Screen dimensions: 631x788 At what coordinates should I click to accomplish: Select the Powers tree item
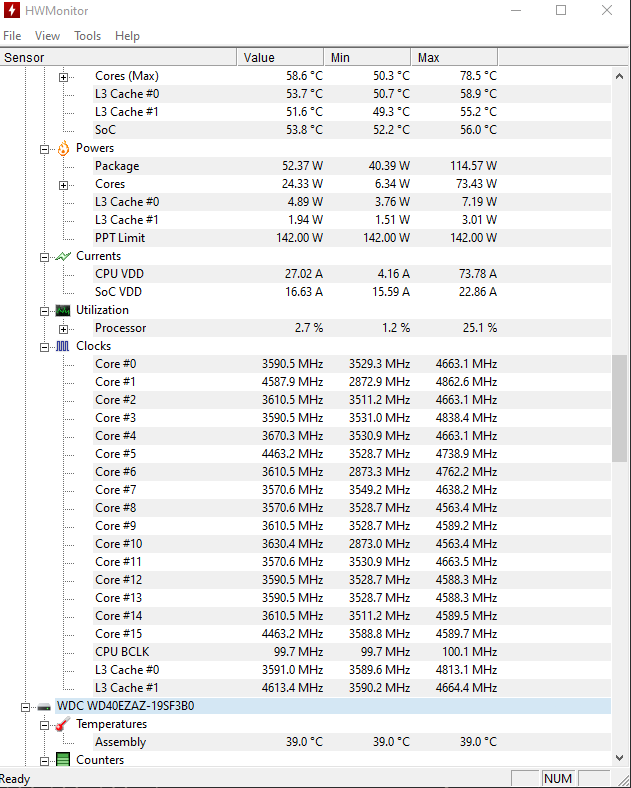95,148
